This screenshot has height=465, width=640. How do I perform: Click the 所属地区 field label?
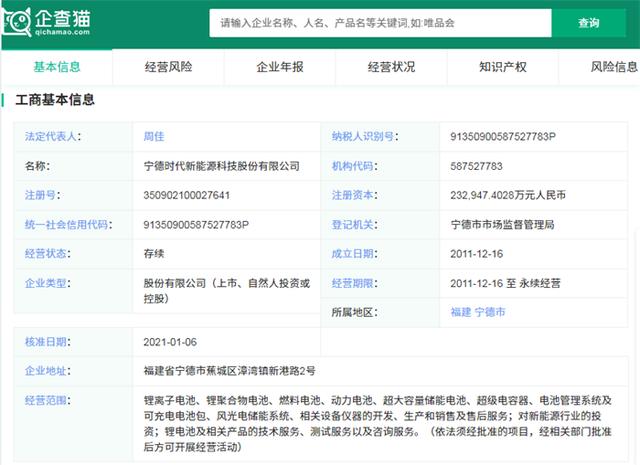[x=354, y=312]
